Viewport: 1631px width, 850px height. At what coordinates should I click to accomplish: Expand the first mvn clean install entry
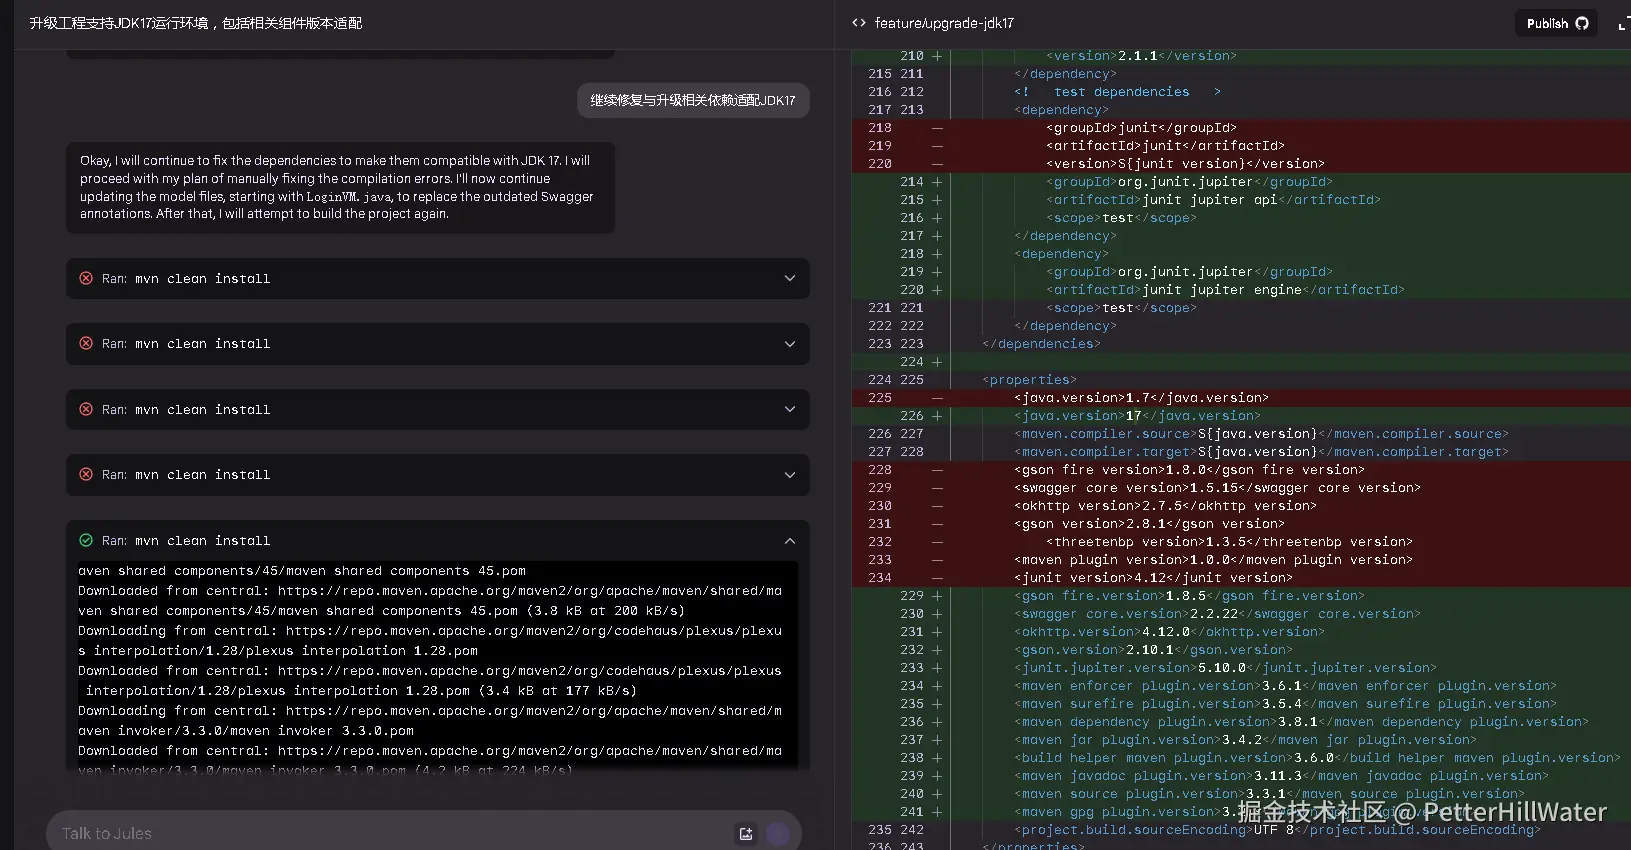pyautogui.click(x=790, y=279)
